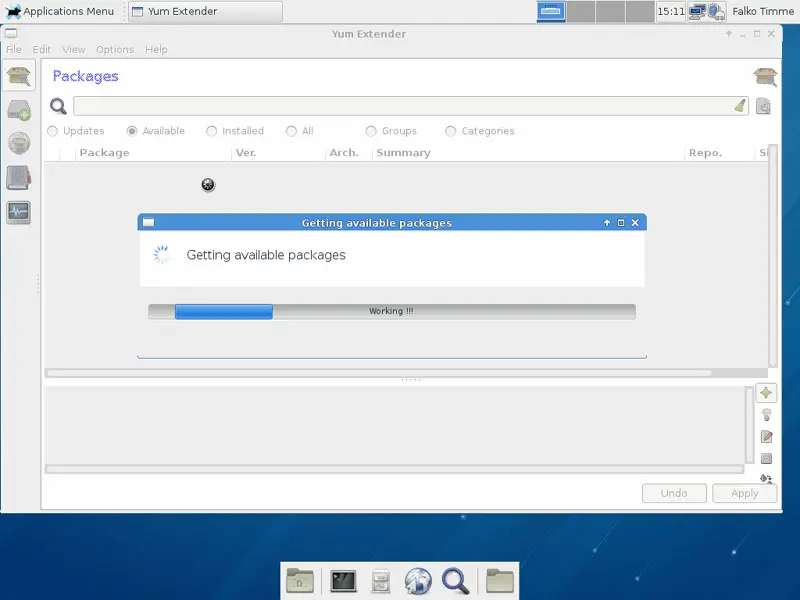This screenshot has height=600, width=800.
Task: Click the panel clock showing 15:11
Action: click(670, 11)
